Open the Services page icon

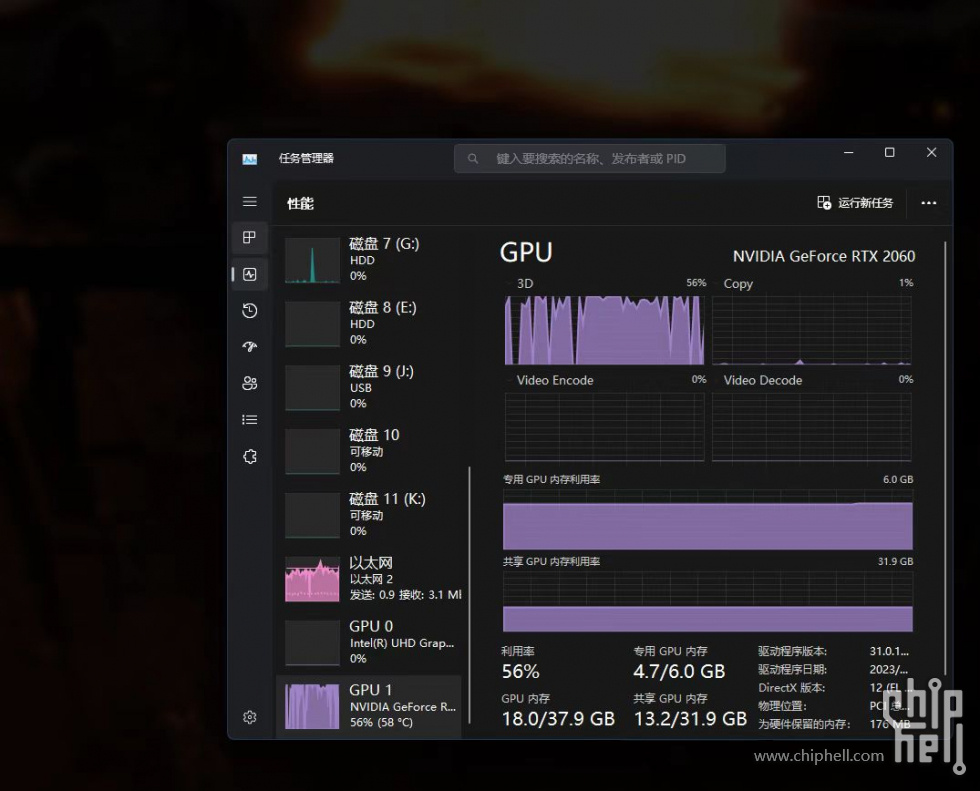coord(249,457)
